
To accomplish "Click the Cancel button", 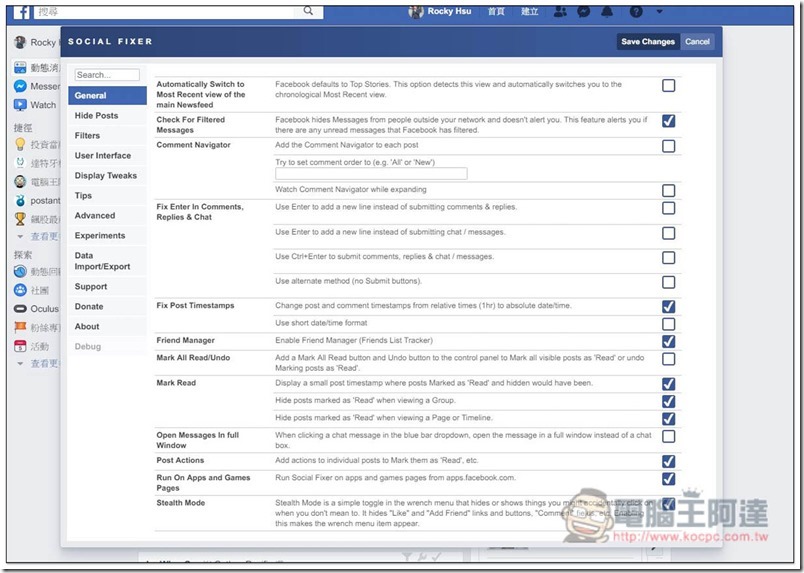I will tap(697, 42).
